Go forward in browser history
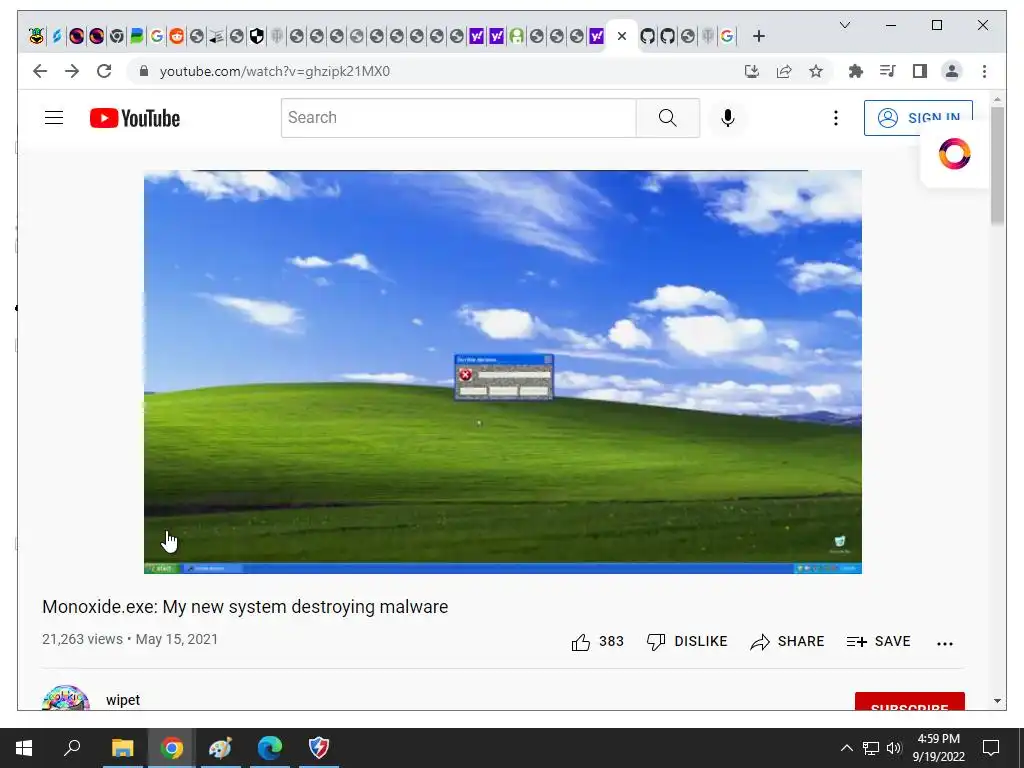Image resolution: width=1024 pixels, height=768 pixels. [72, 71]
